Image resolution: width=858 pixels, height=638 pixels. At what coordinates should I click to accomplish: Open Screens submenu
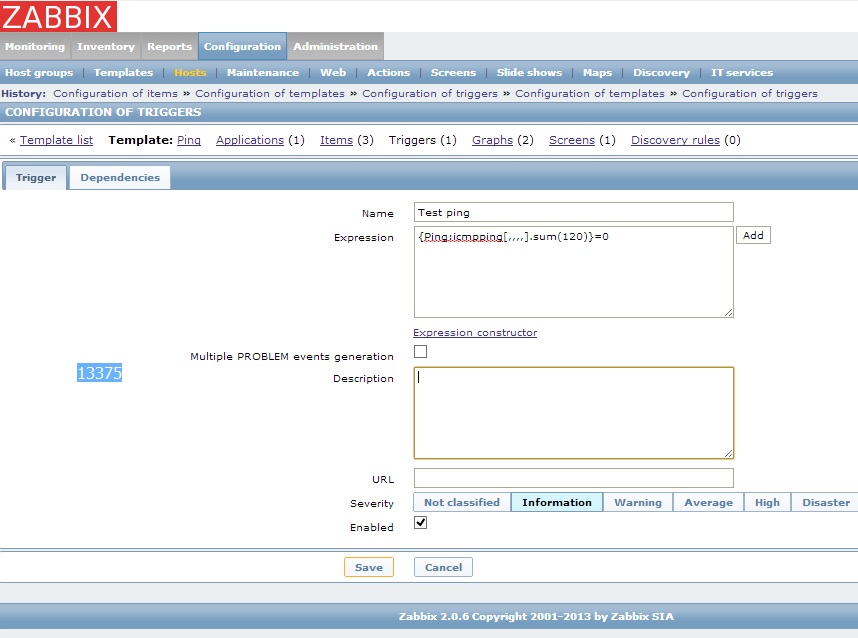(x=453, y=72)
